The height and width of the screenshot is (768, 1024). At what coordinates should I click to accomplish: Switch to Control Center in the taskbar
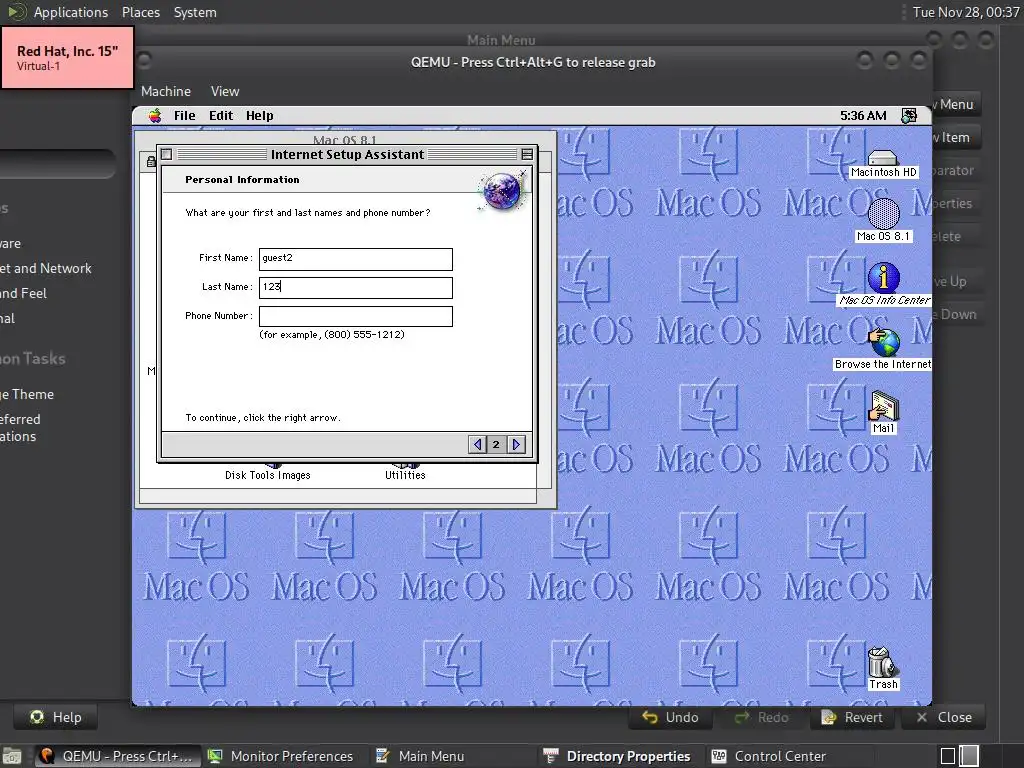coord(769,756)
